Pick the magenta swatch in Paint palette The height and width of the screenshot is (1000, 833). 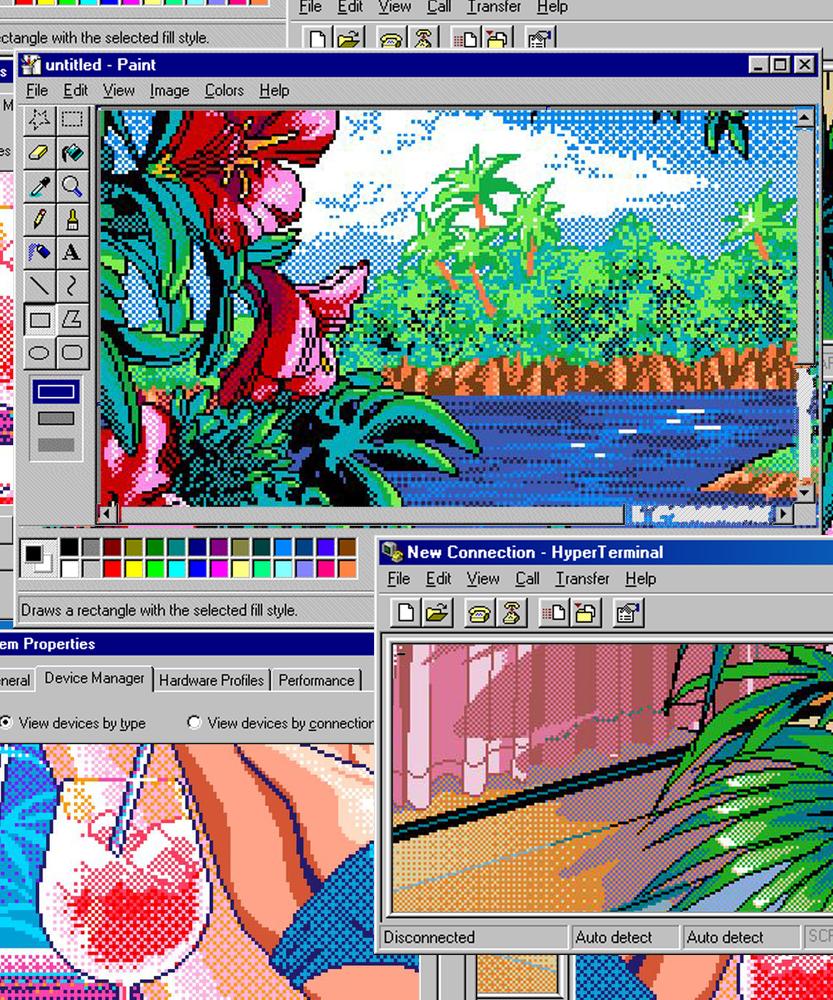pos(219,568)
